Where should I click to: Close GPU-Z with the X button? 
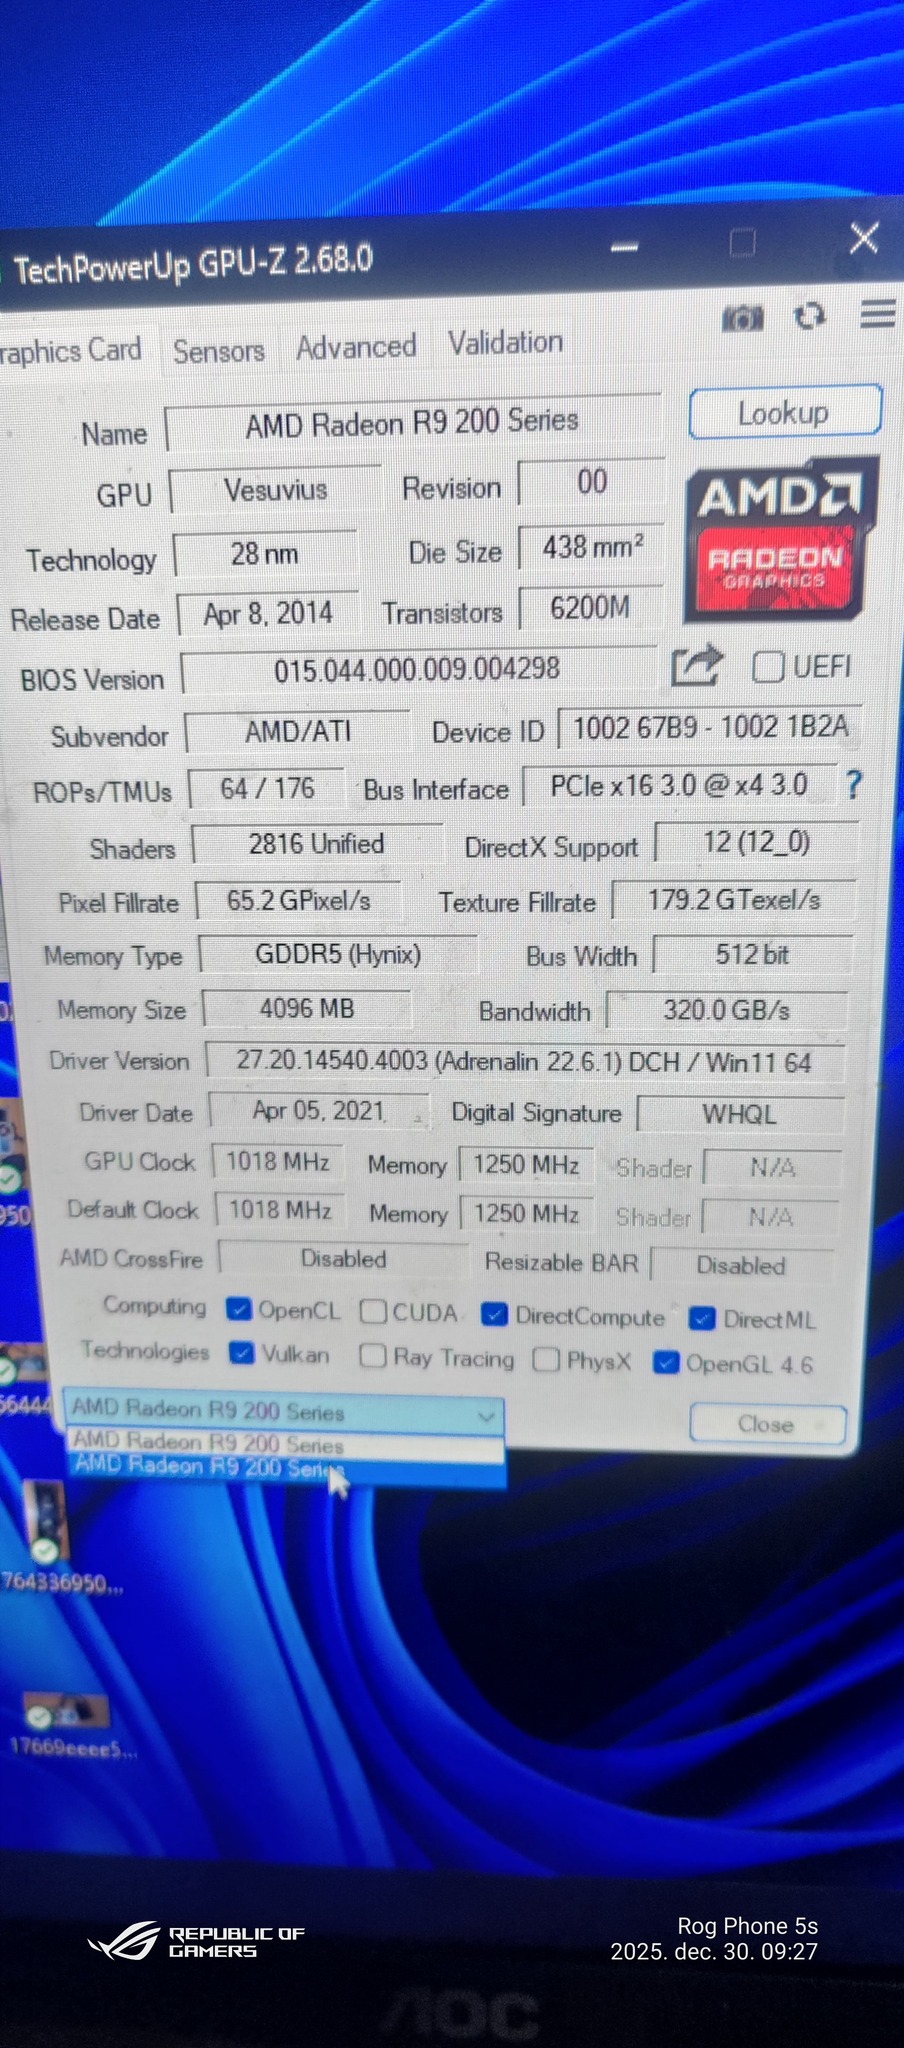click(864, 238)
